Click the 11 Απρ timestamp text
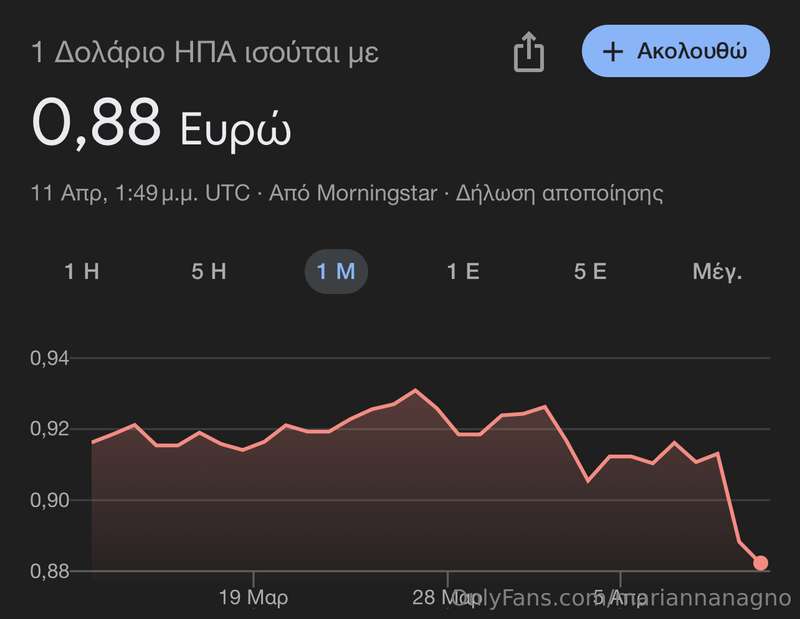Screen dimensions: 800x619 [140, 193]
